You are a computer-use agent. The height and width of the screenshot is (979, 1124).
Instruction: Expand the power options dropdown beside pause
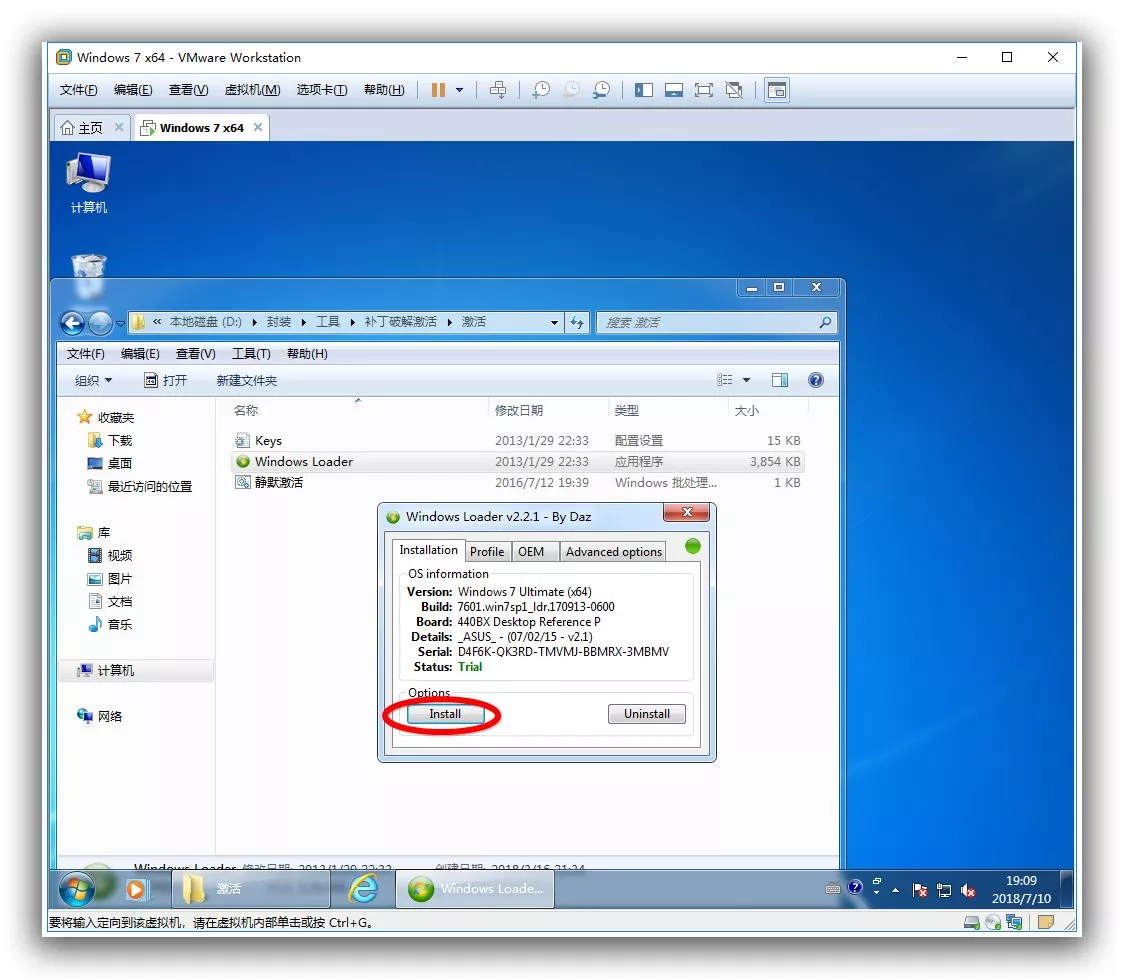tap(460, 90)
